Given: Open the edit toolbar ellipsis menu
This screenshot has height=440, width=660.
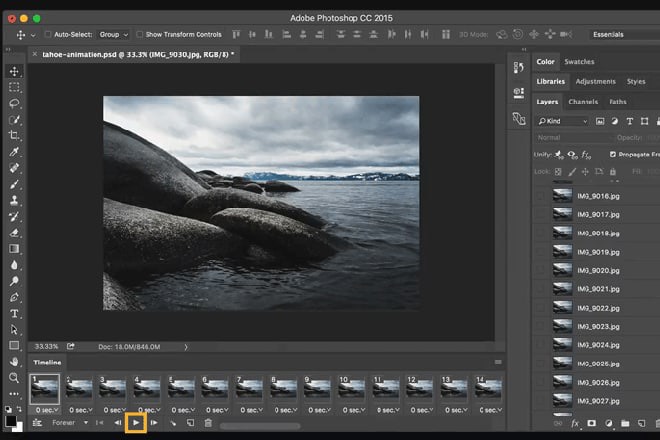Looking at the screenshot, I should [14, 394].
